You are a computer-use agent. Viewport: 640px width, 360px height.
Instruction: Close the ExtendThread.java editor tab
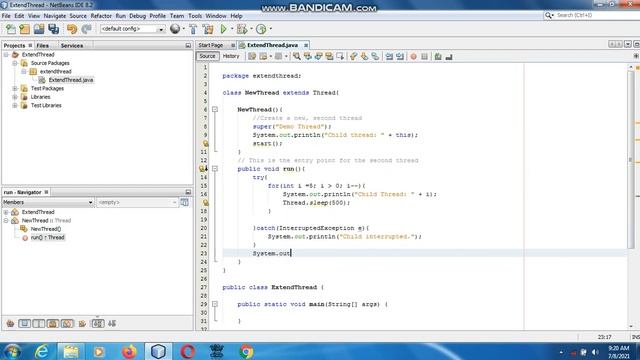(306, 45)
